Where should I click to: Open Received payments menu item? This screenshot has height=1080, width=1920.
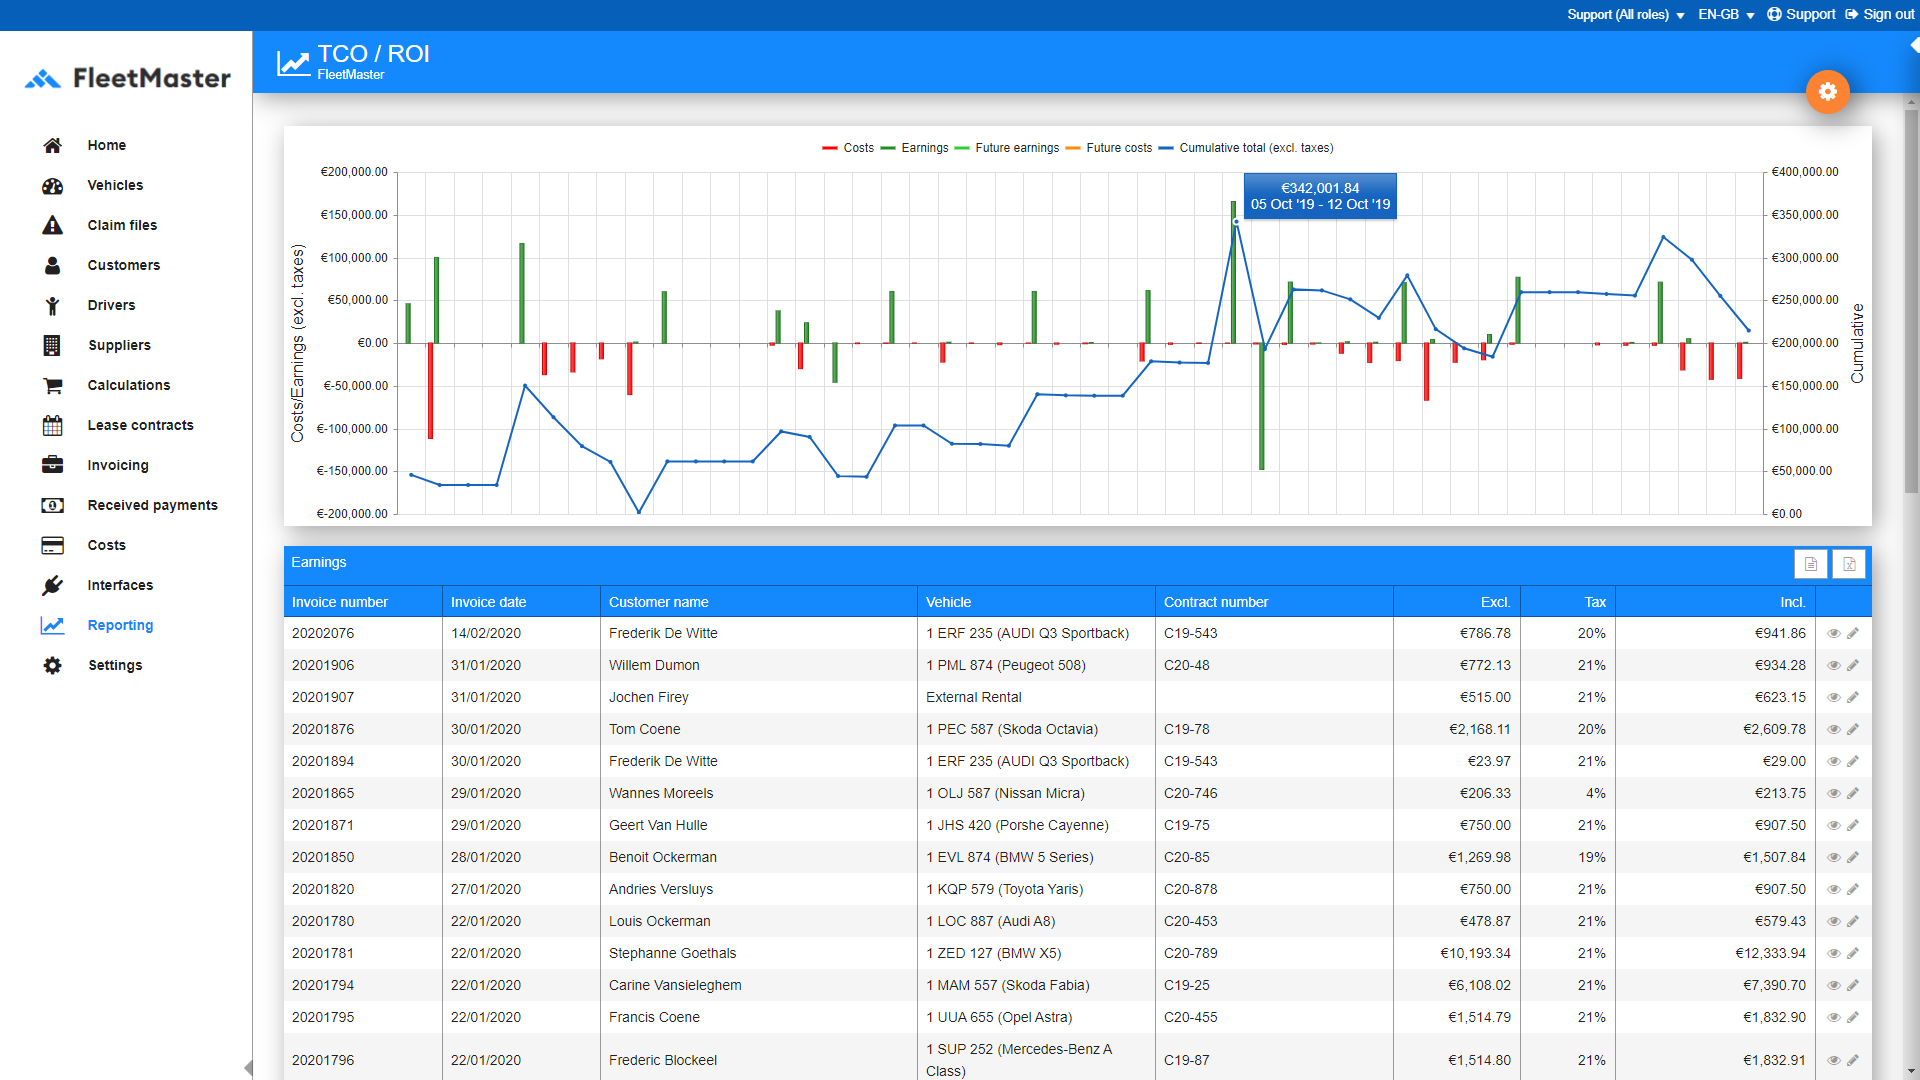coord(153,506)
